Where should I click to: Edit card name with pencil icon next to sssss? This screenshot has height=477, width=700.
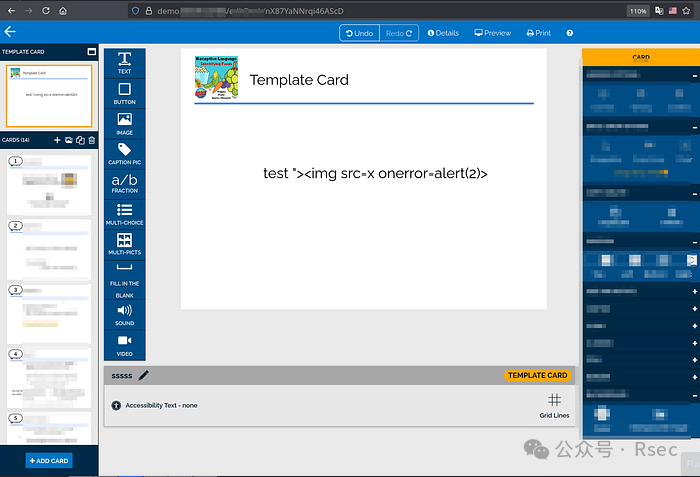143,376
